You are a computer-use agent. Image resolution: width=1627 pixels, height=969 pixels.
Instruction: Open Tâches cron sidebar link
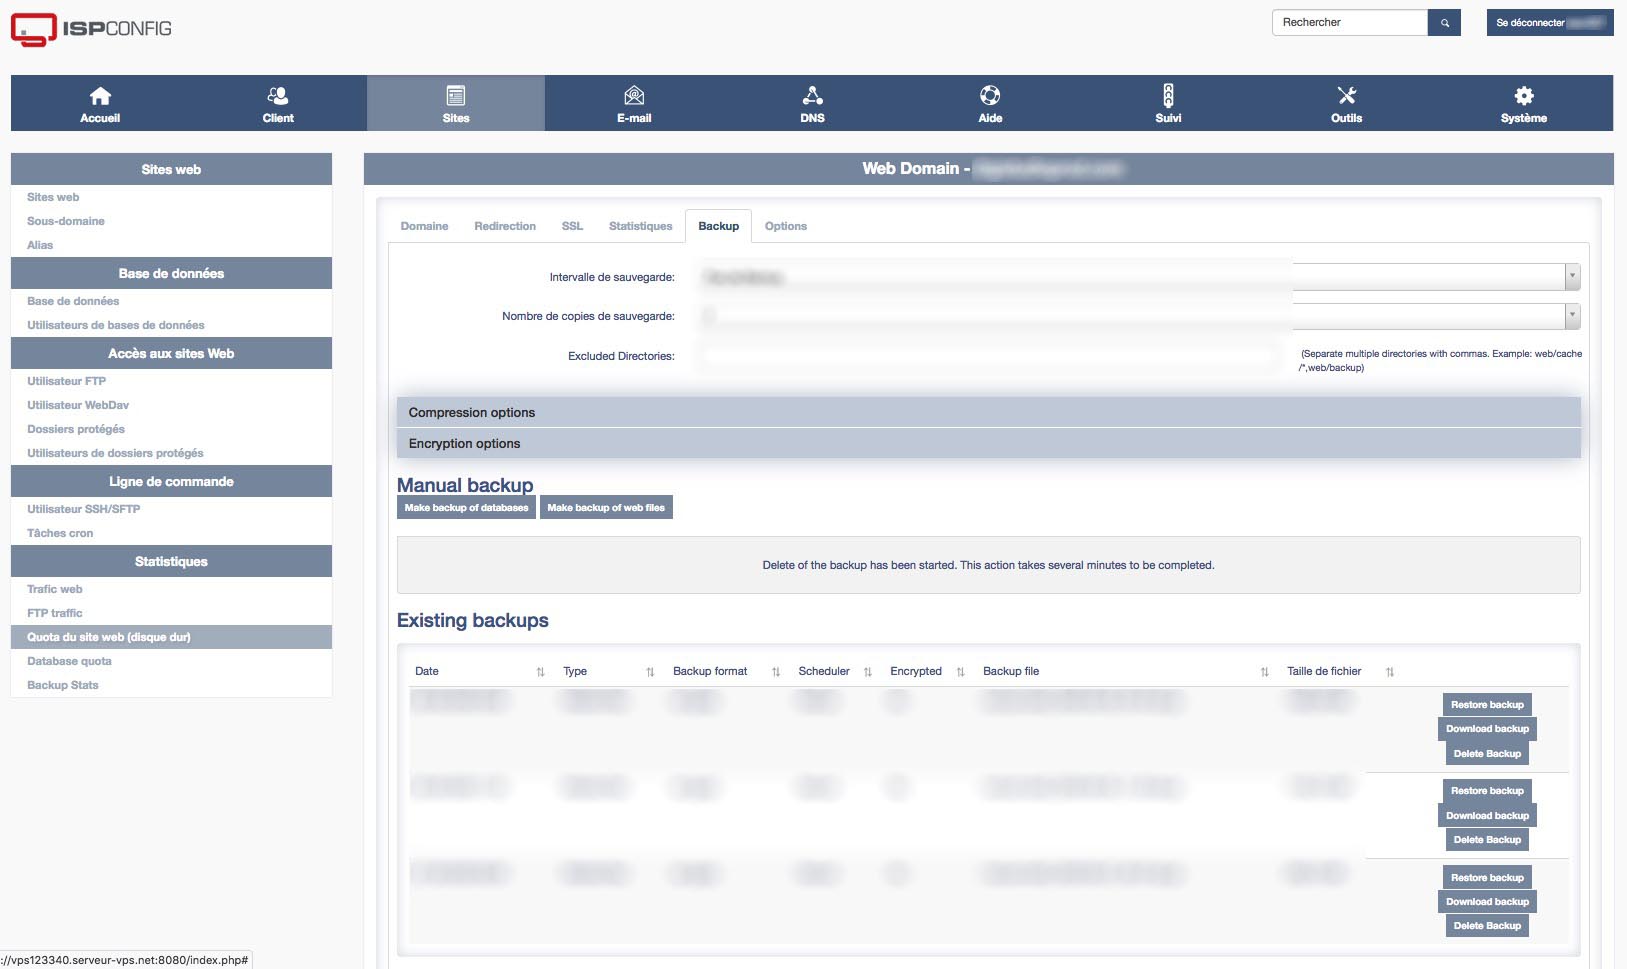coord(60,533)
